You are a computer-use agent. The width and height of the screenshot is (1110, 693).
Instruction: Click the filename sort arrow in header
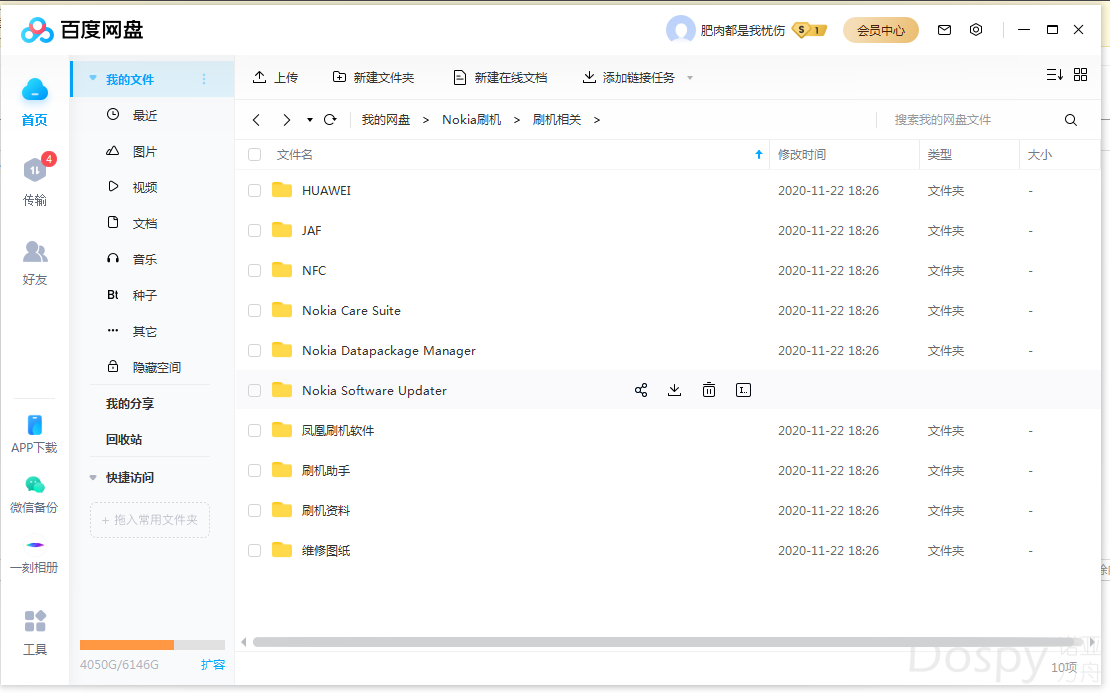coord(758,154)
